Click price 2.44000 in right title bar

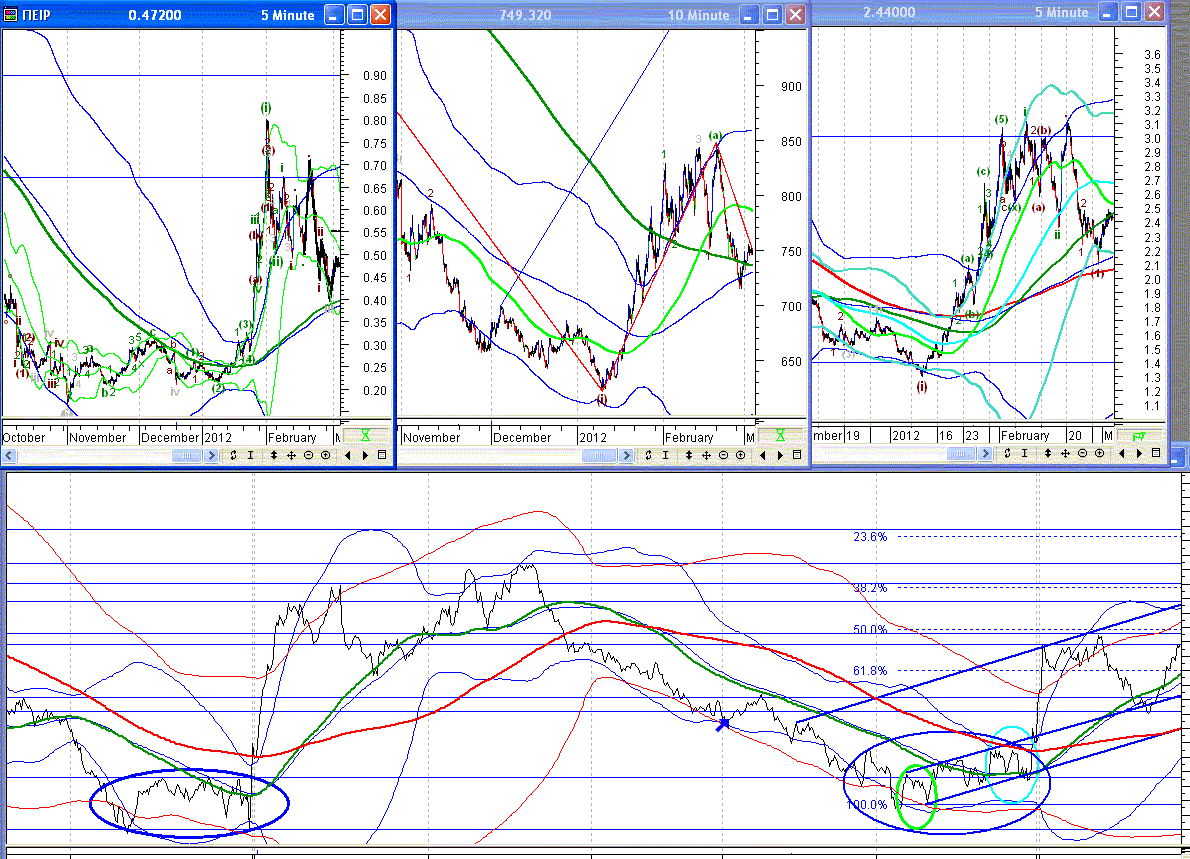point(889,12)
